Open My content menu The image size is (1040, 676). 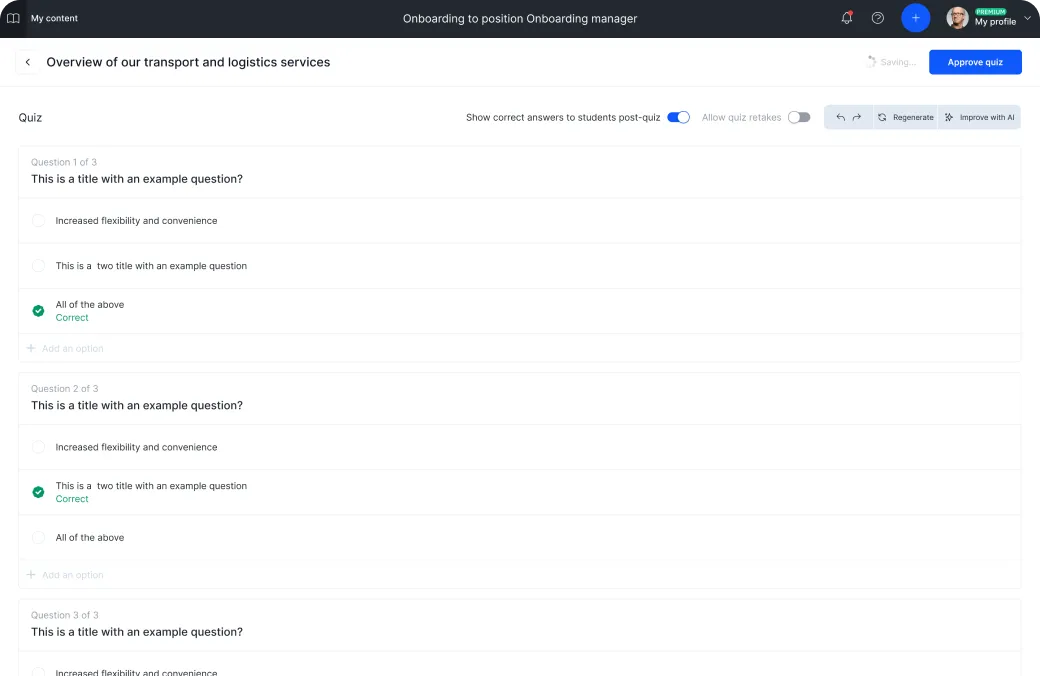click(x=54, y=18)
